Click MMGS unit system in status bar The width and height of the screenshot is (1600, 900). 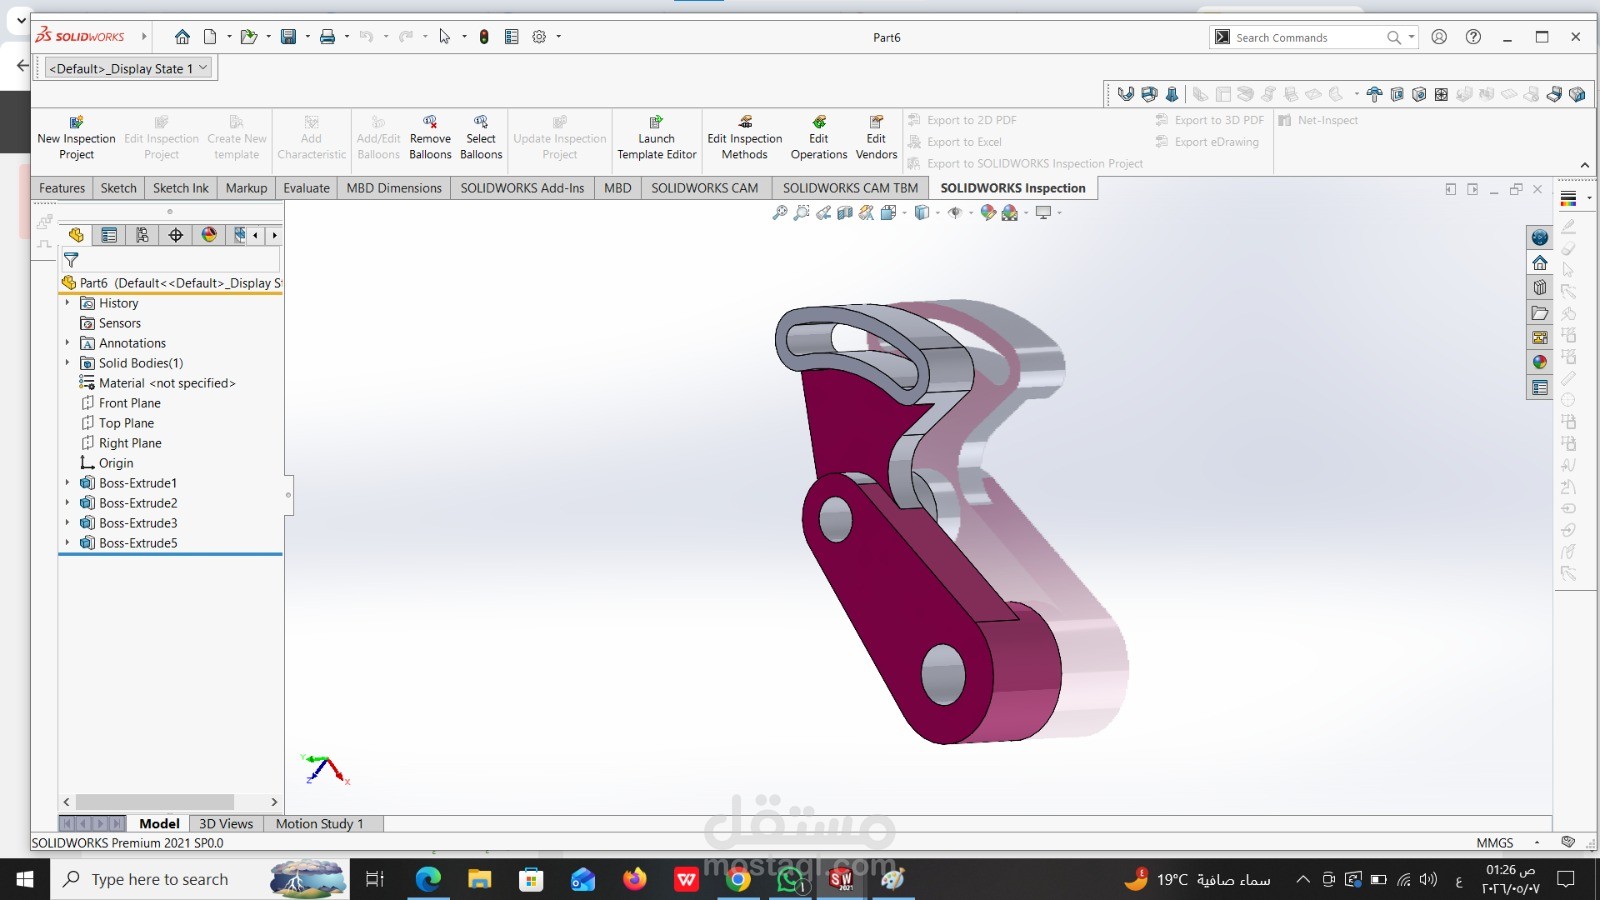[x=1495, y=843]
